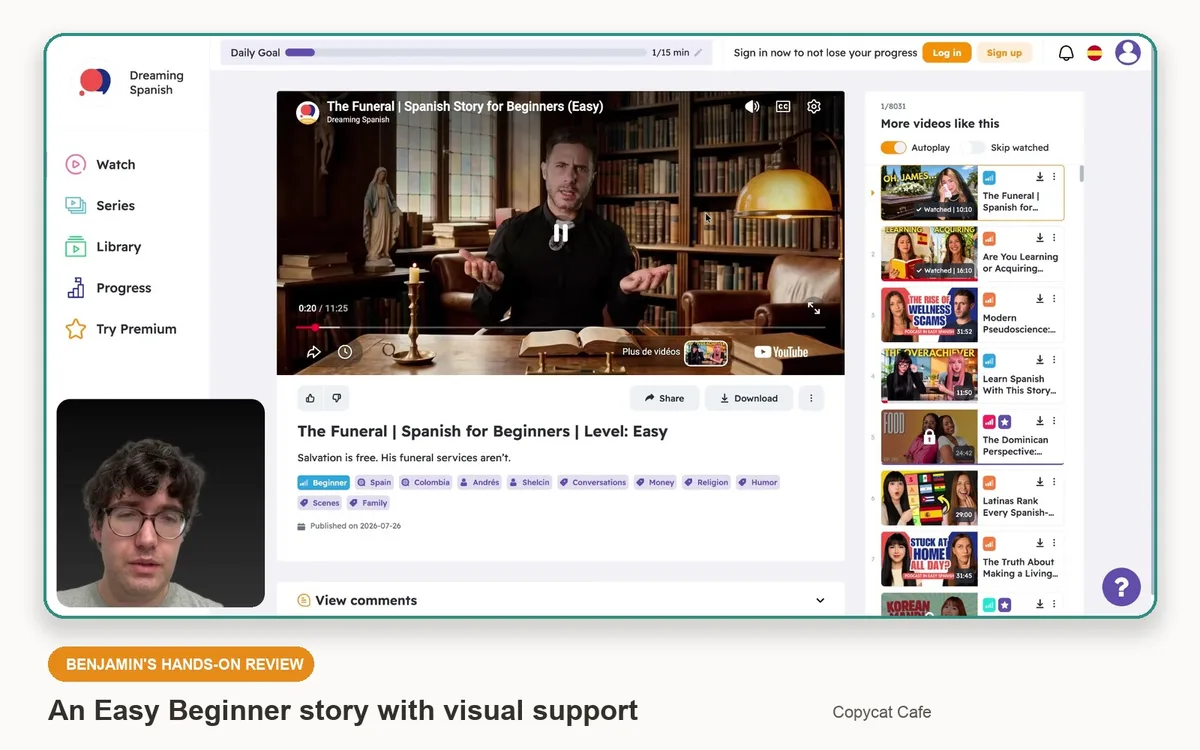This screenshot has width=1200, height=750.
Task: Click the Log in button
Action: pyautogui.click(x=947, y=53)
